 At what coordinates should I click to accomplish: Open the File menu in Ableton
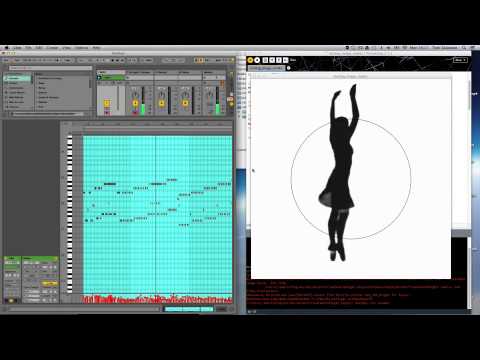pos(29,48)
